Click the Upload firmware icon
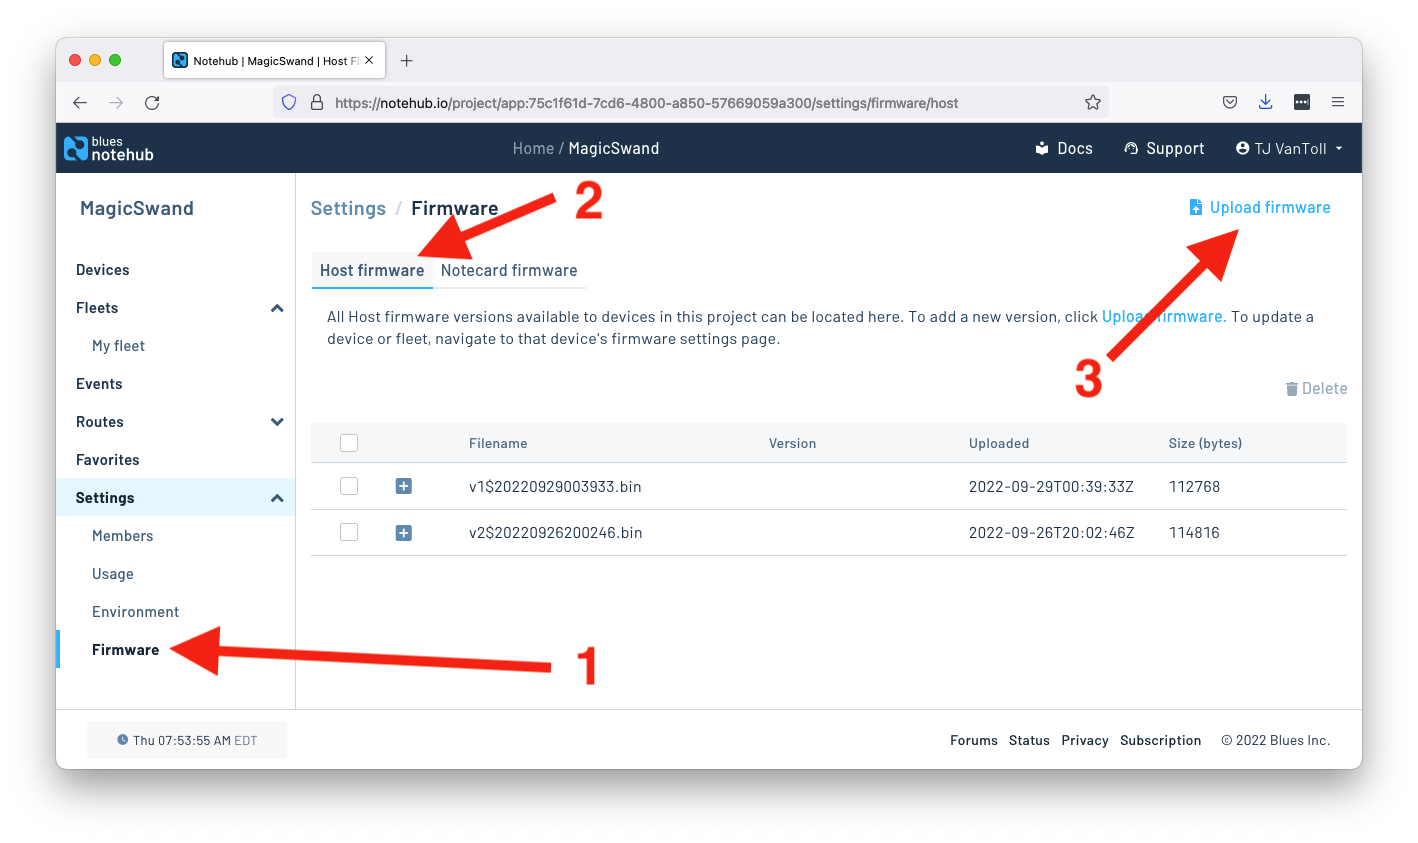Viewport: 1418px width, 843px height. pos(1196,207)
